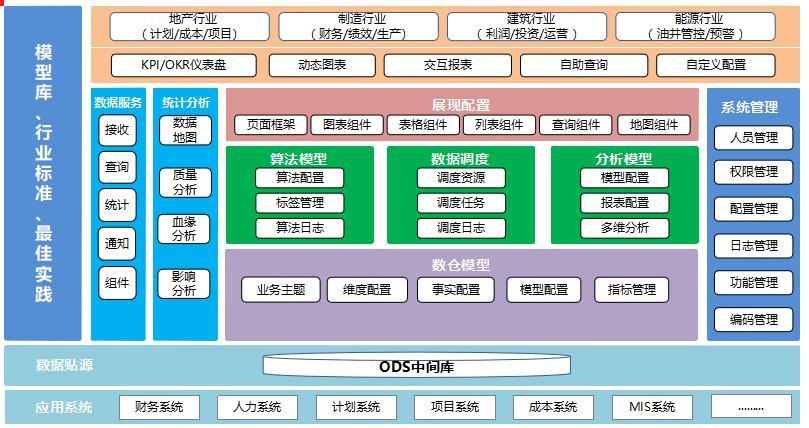This screenshot has width=809, height=428.
Task: Click 人力系统 in 应用系统 row
Action: coord(257,407)
